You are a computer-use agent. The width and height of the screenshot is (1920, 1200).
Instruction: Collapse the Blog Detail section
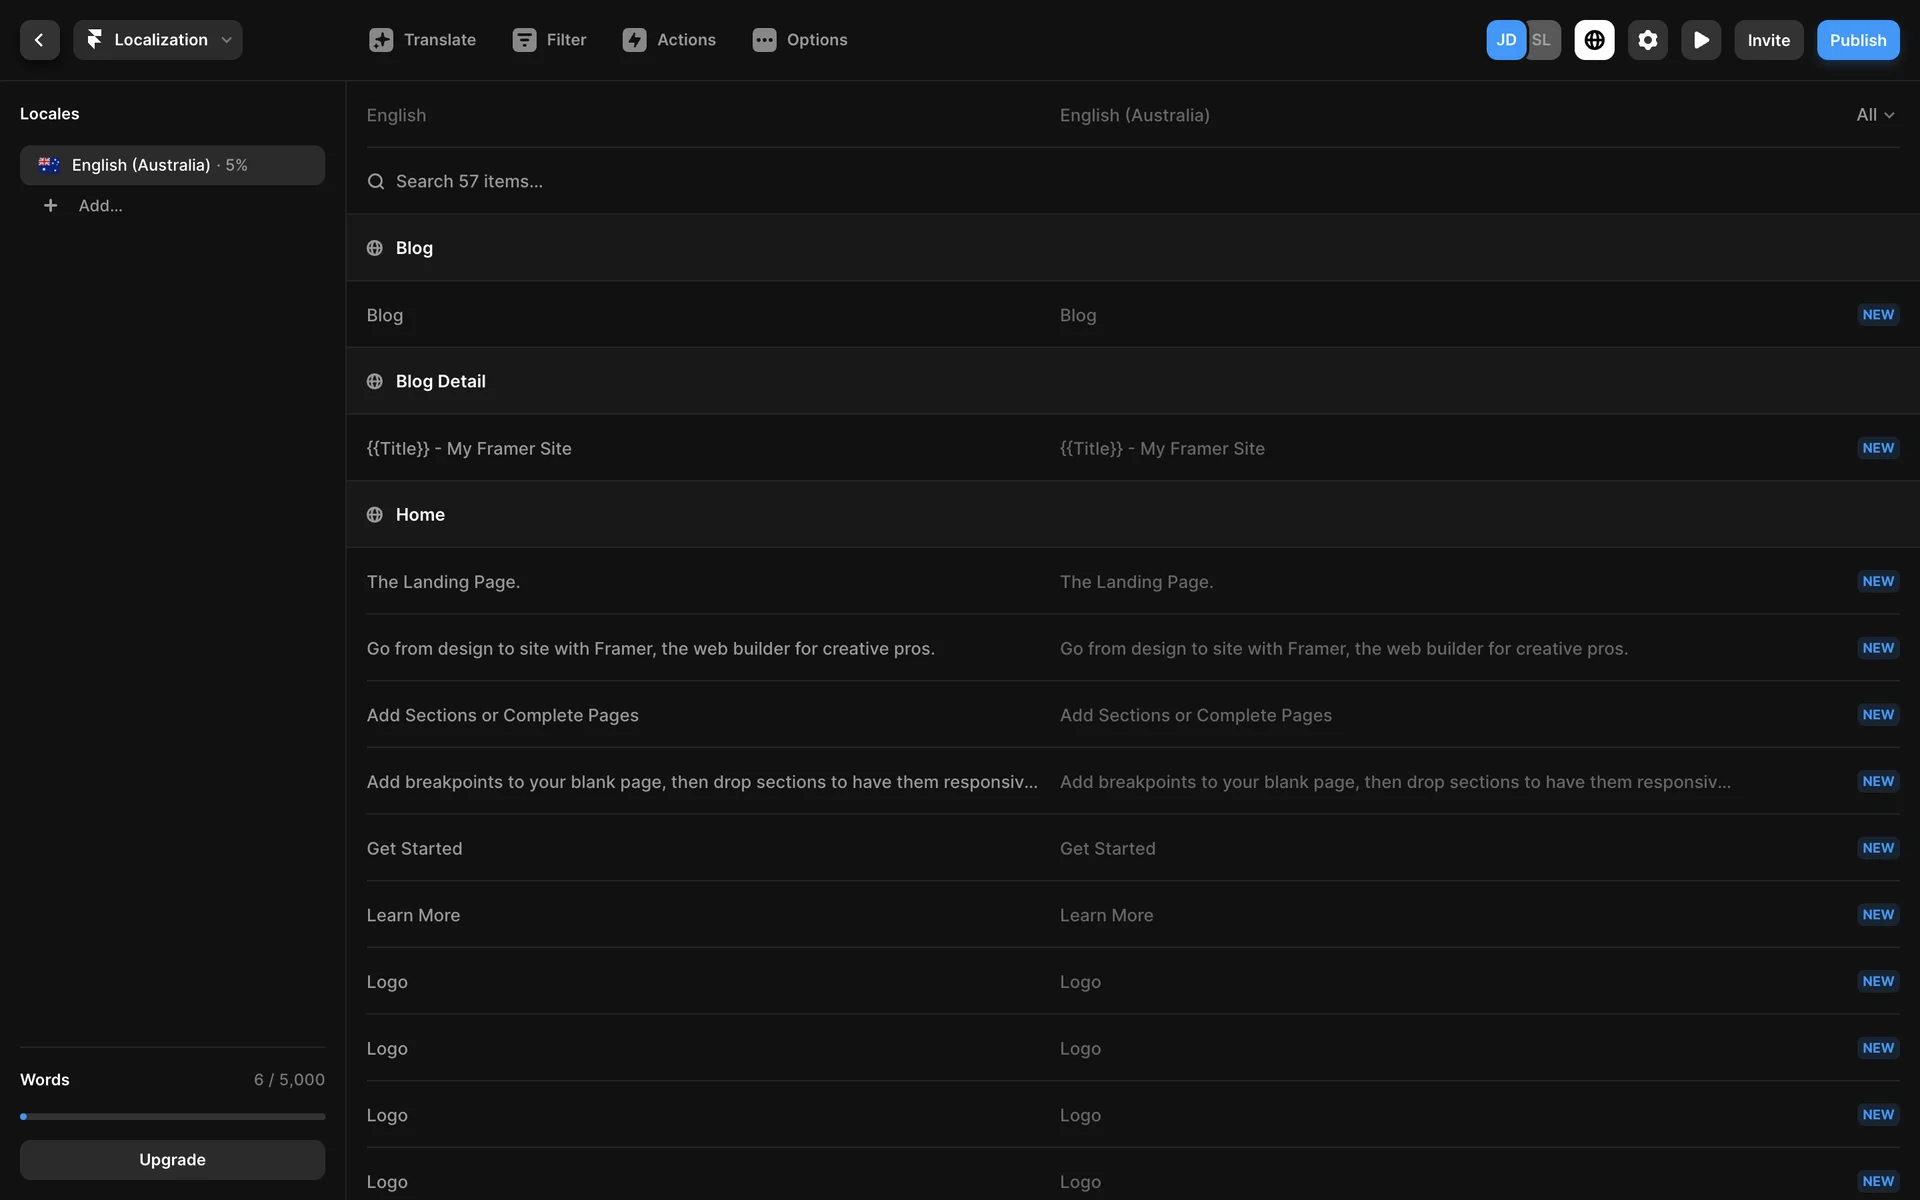pos(440,381)
